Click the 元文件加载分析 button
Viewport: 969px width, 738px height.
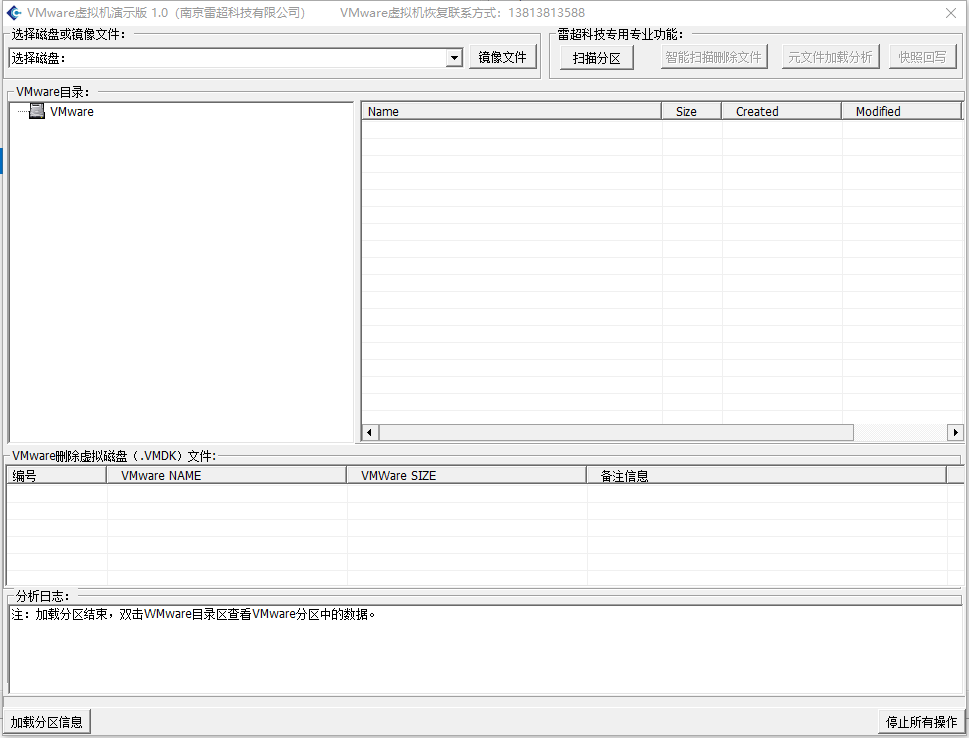tap(830, 57)
